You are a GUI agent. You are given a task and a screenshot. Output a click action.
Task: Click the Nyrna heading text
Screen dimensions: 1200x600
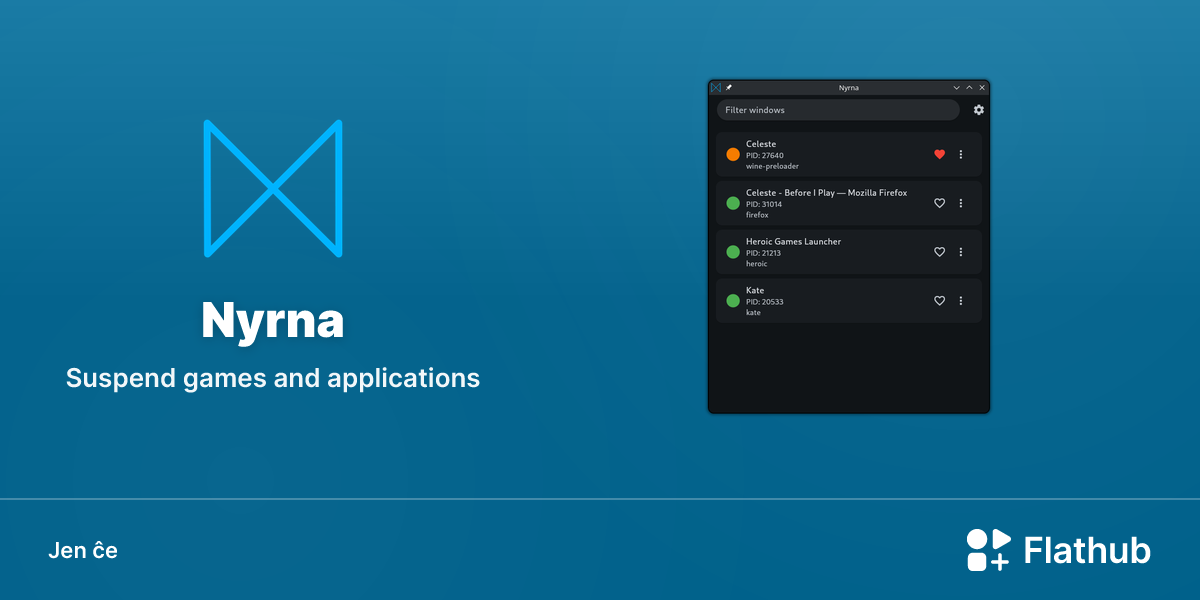(273, 320)
